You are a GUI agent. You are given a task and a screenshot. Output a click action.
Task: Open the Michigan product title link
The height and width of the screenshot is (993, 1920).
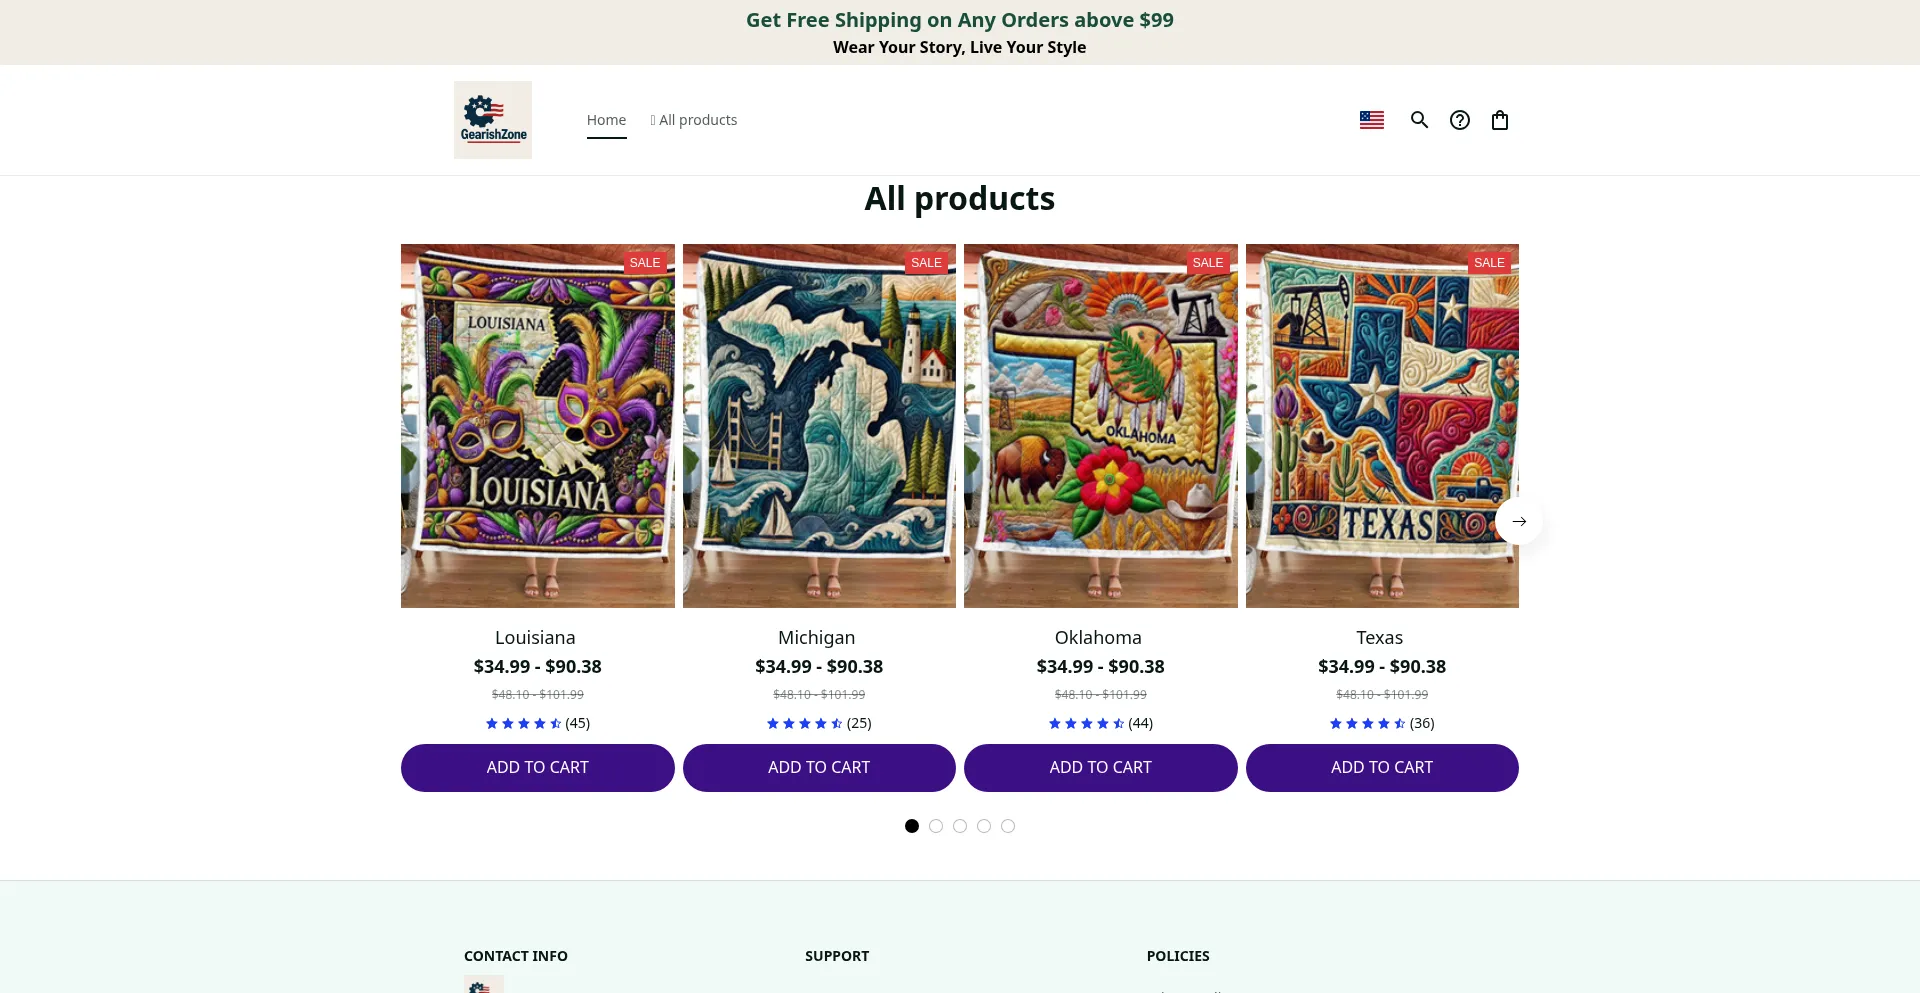817,638
